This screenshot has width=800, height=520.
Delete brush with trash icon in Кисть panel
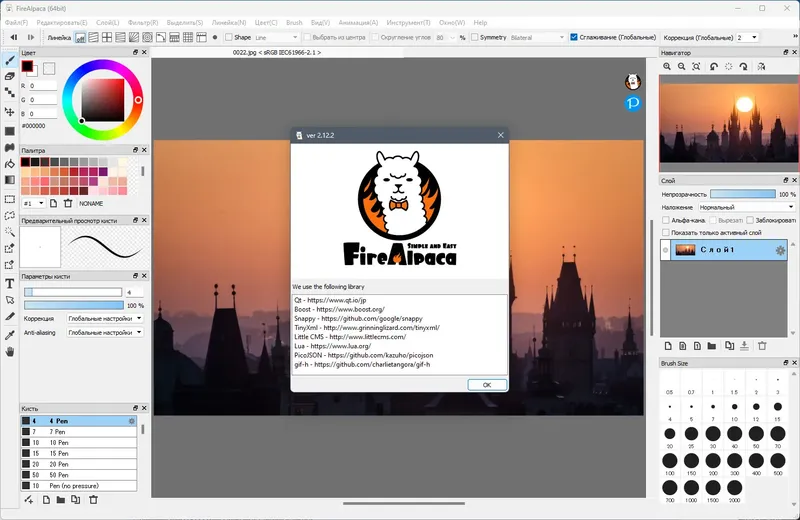[93, 500]
